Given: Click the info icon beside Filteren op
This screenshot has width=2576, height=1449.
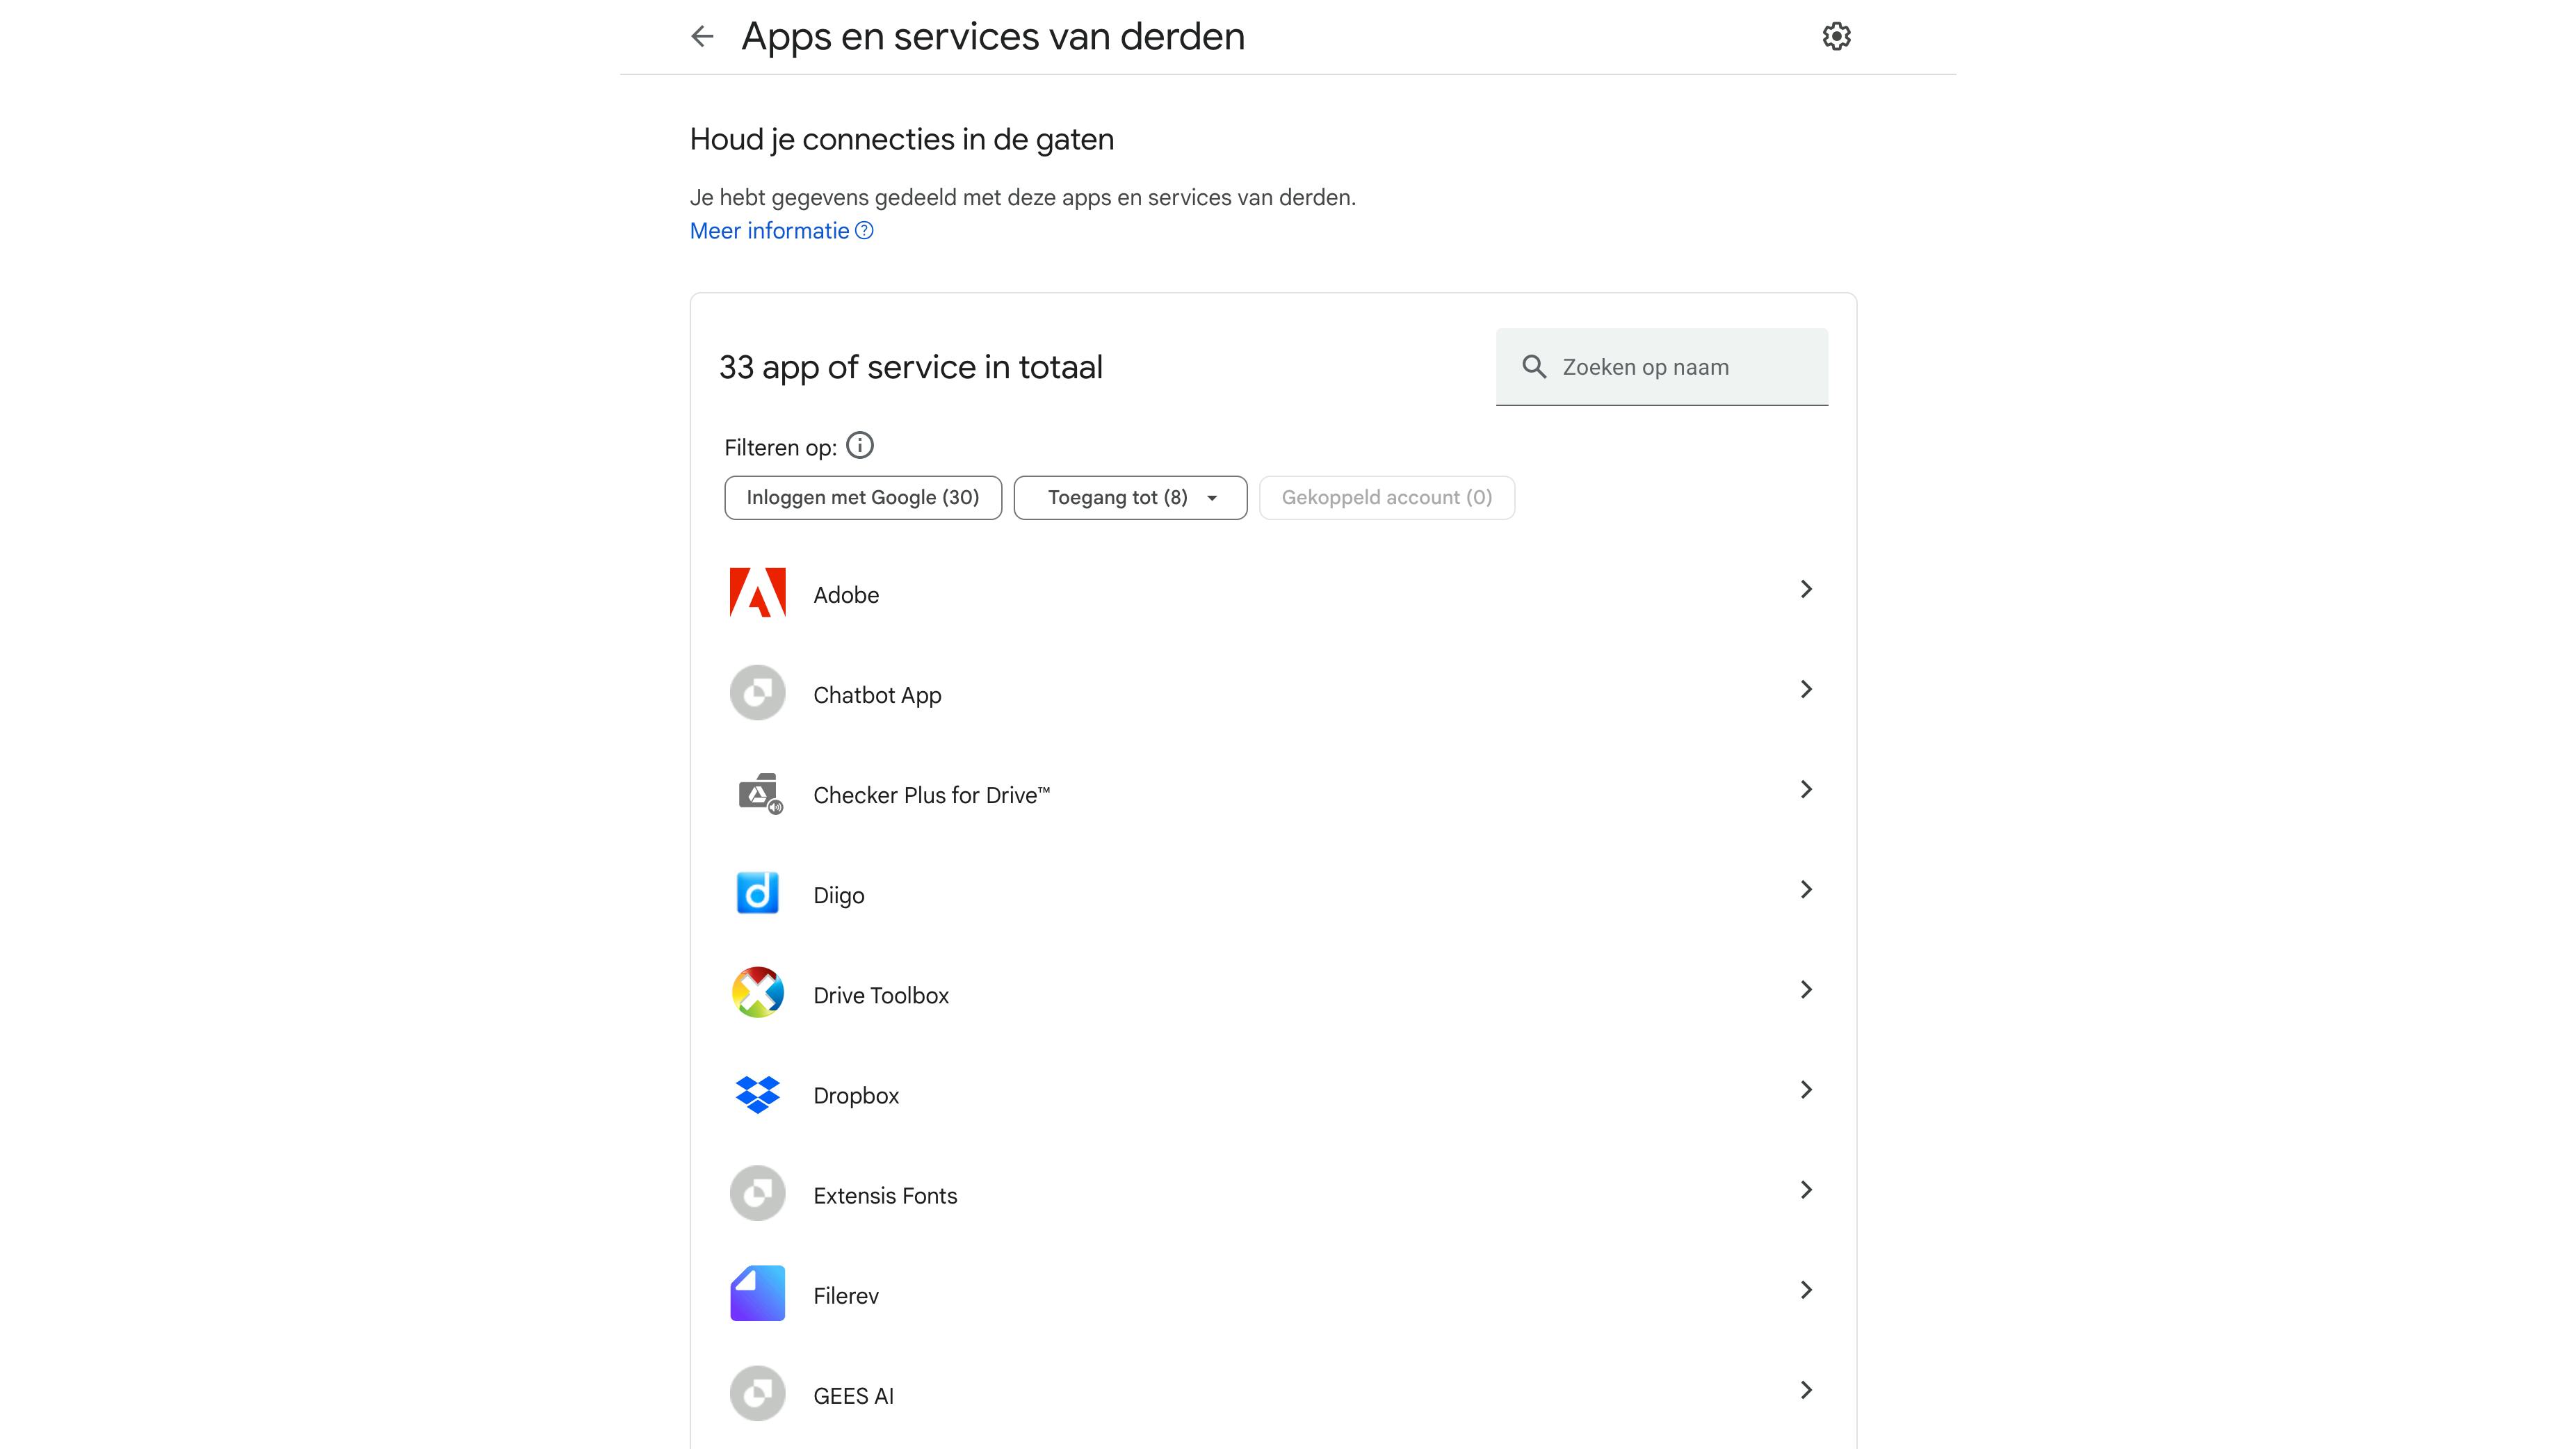Looking at the screenshot, I should 860,445.
